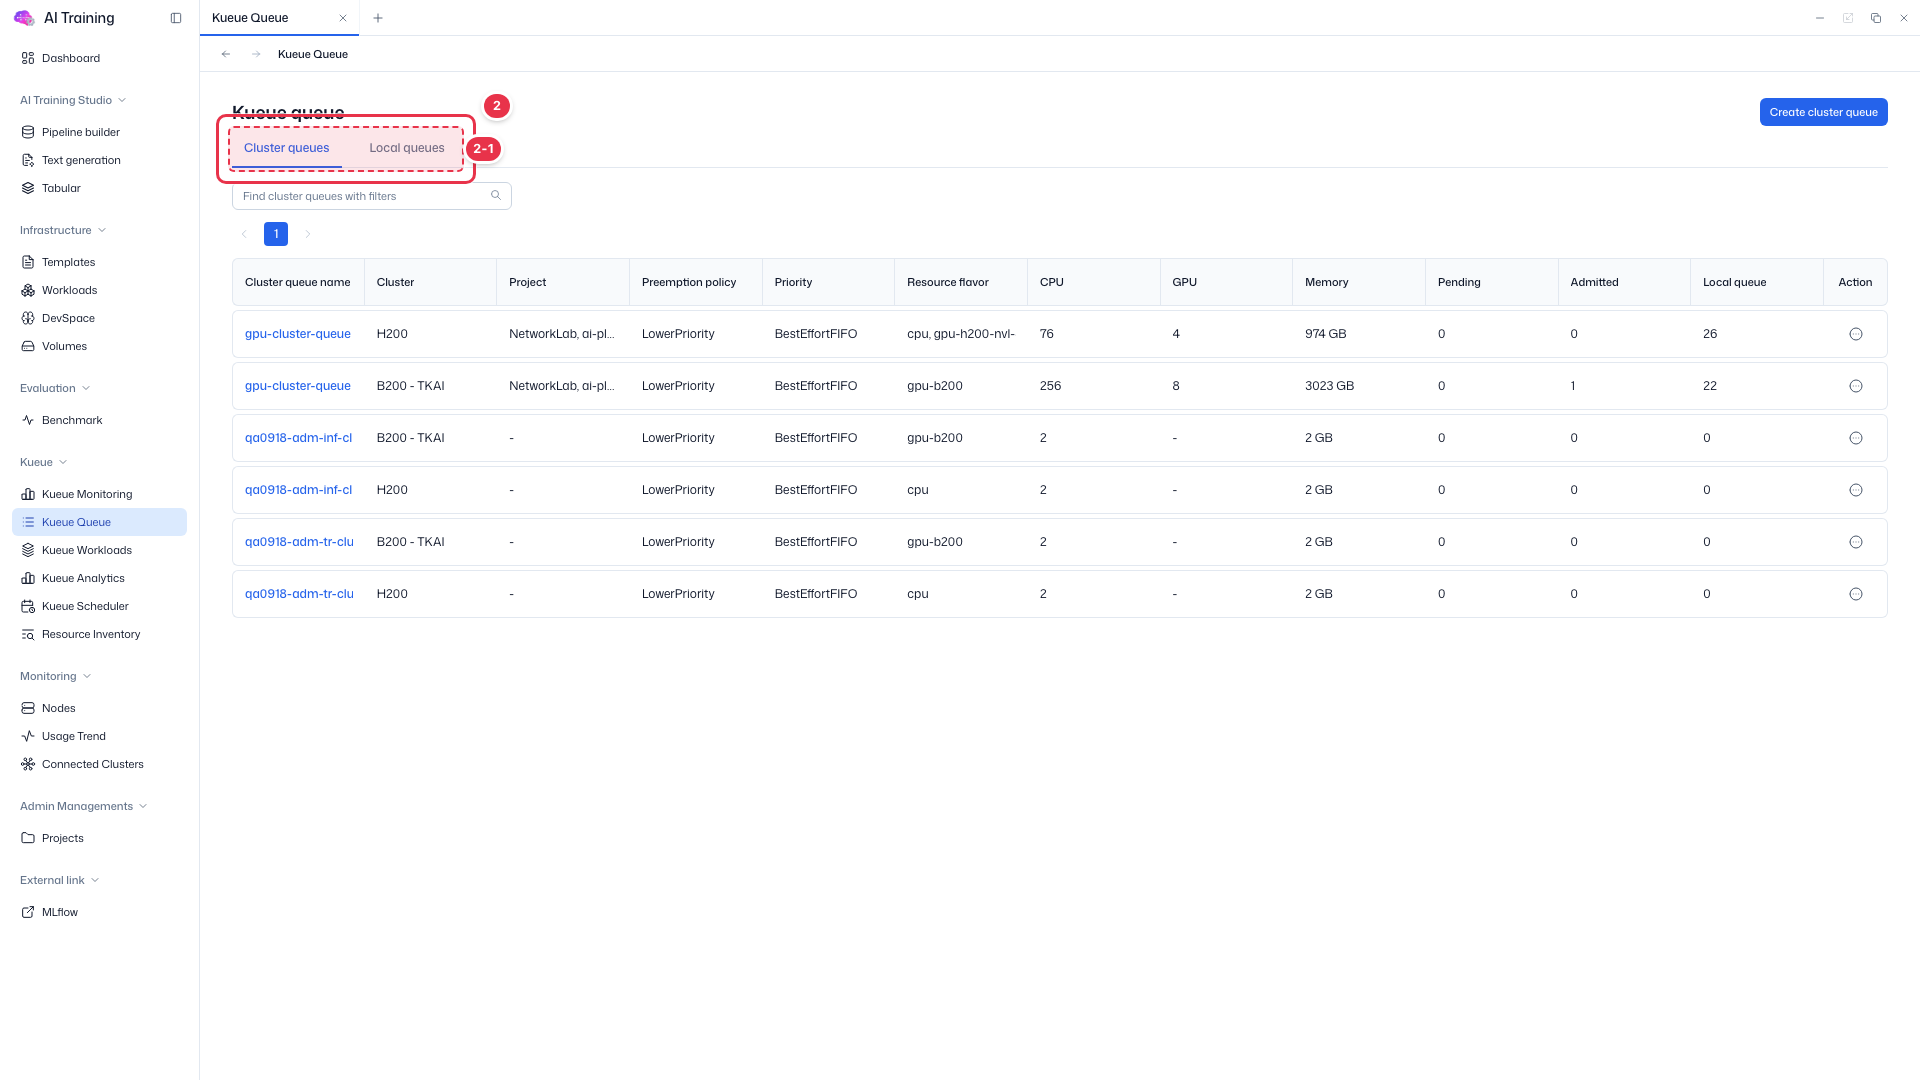
Task: Click the 3023 GB memory cell
Action: click(x=1329, y=386)
